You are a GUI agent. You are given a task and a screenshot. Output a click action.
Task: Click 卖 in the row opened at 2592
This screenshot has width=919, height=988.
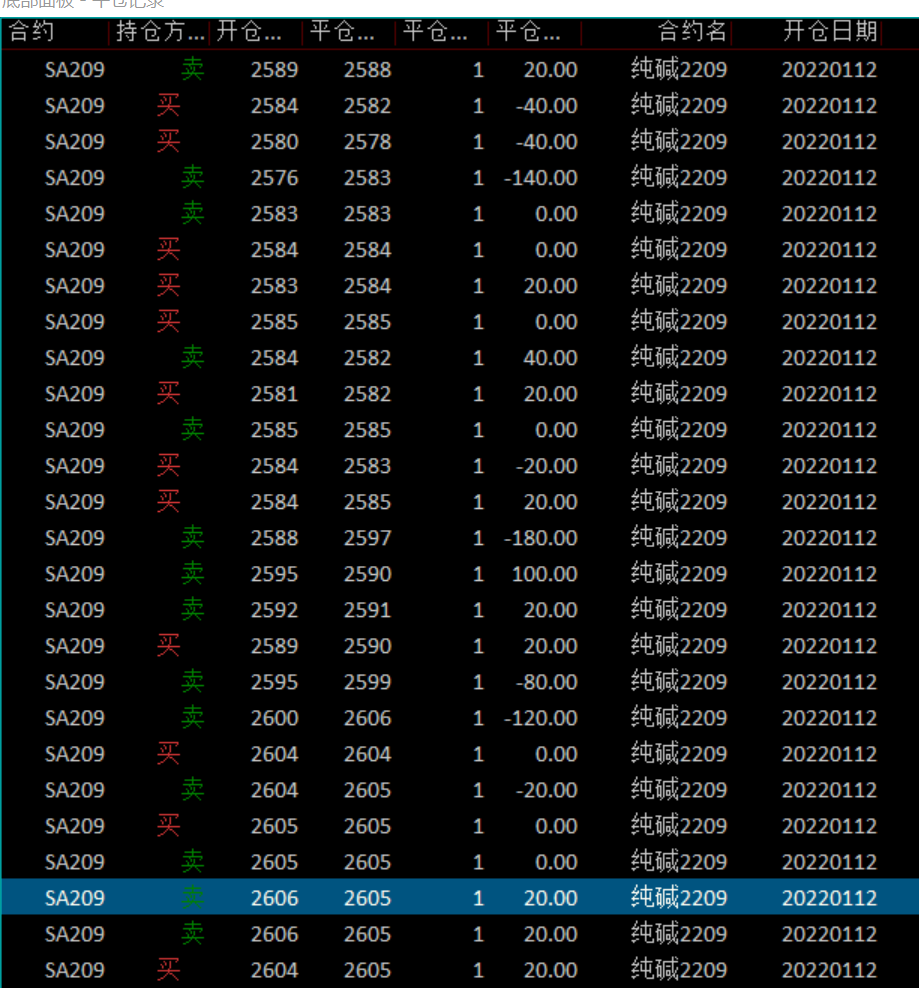(193, 610)
